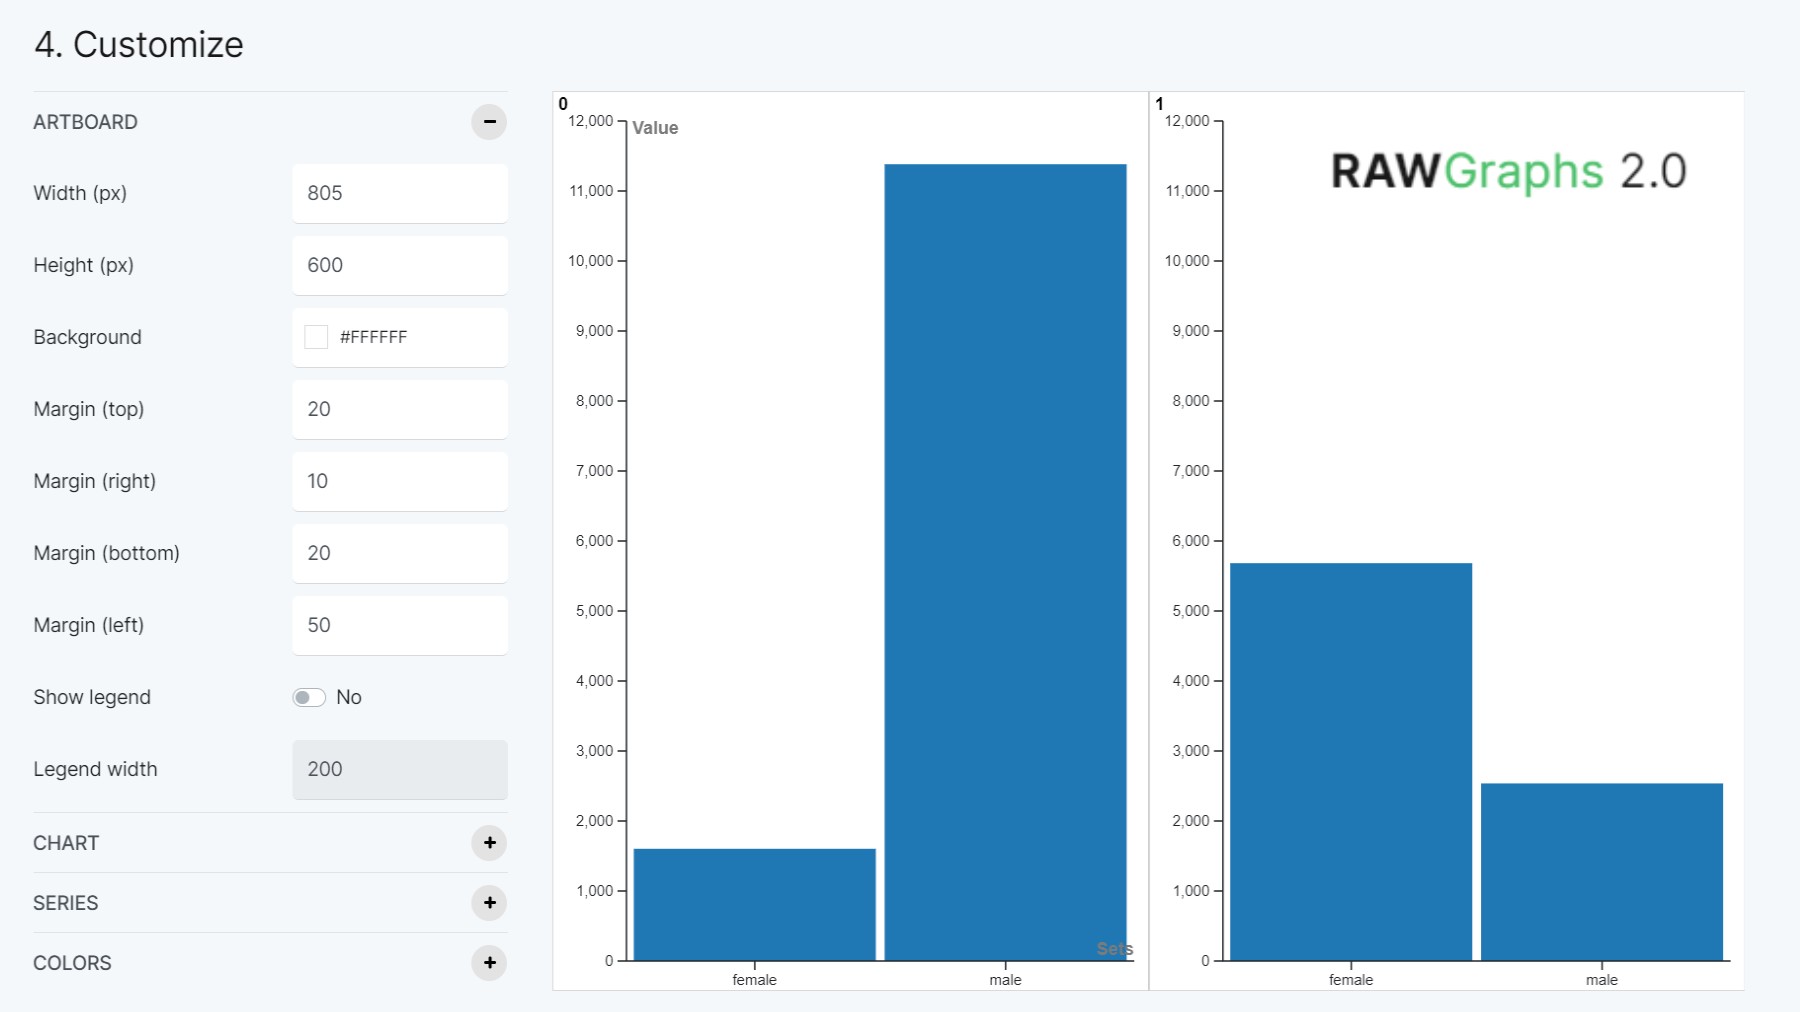Click the Background hex value #FFFFFF
1800x1012 pixels.
point(374,337)
